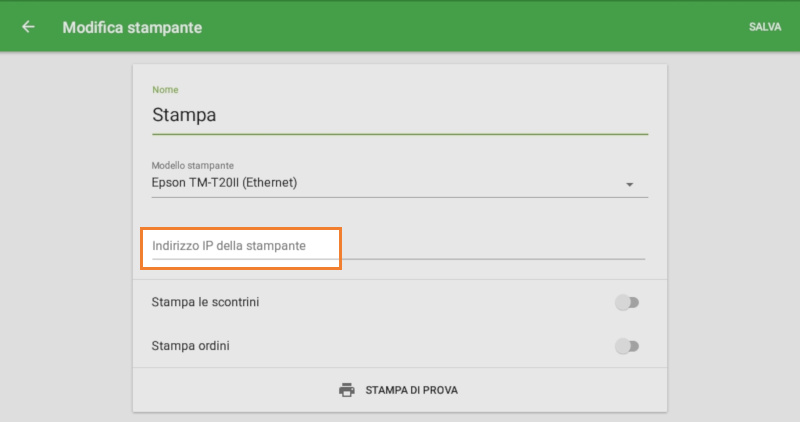The height and width of the screenshot is (422, 800).
Task: Click the SALVA button
Action: click(765, 27)
